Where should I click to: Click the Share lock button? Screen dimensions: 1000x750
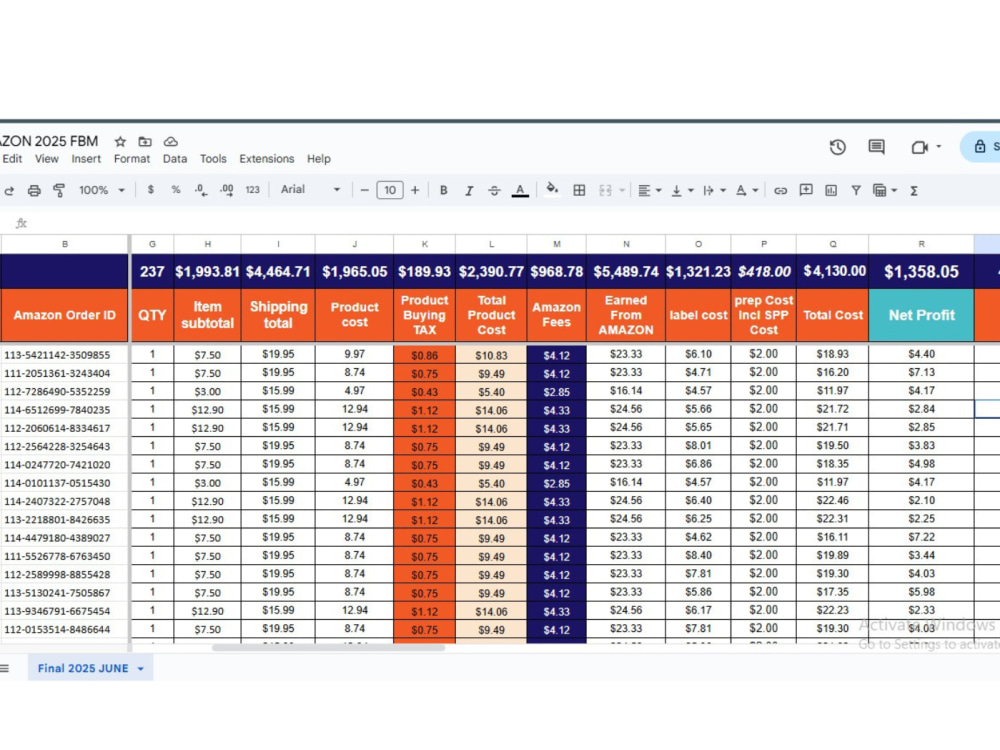pos(981,147)
